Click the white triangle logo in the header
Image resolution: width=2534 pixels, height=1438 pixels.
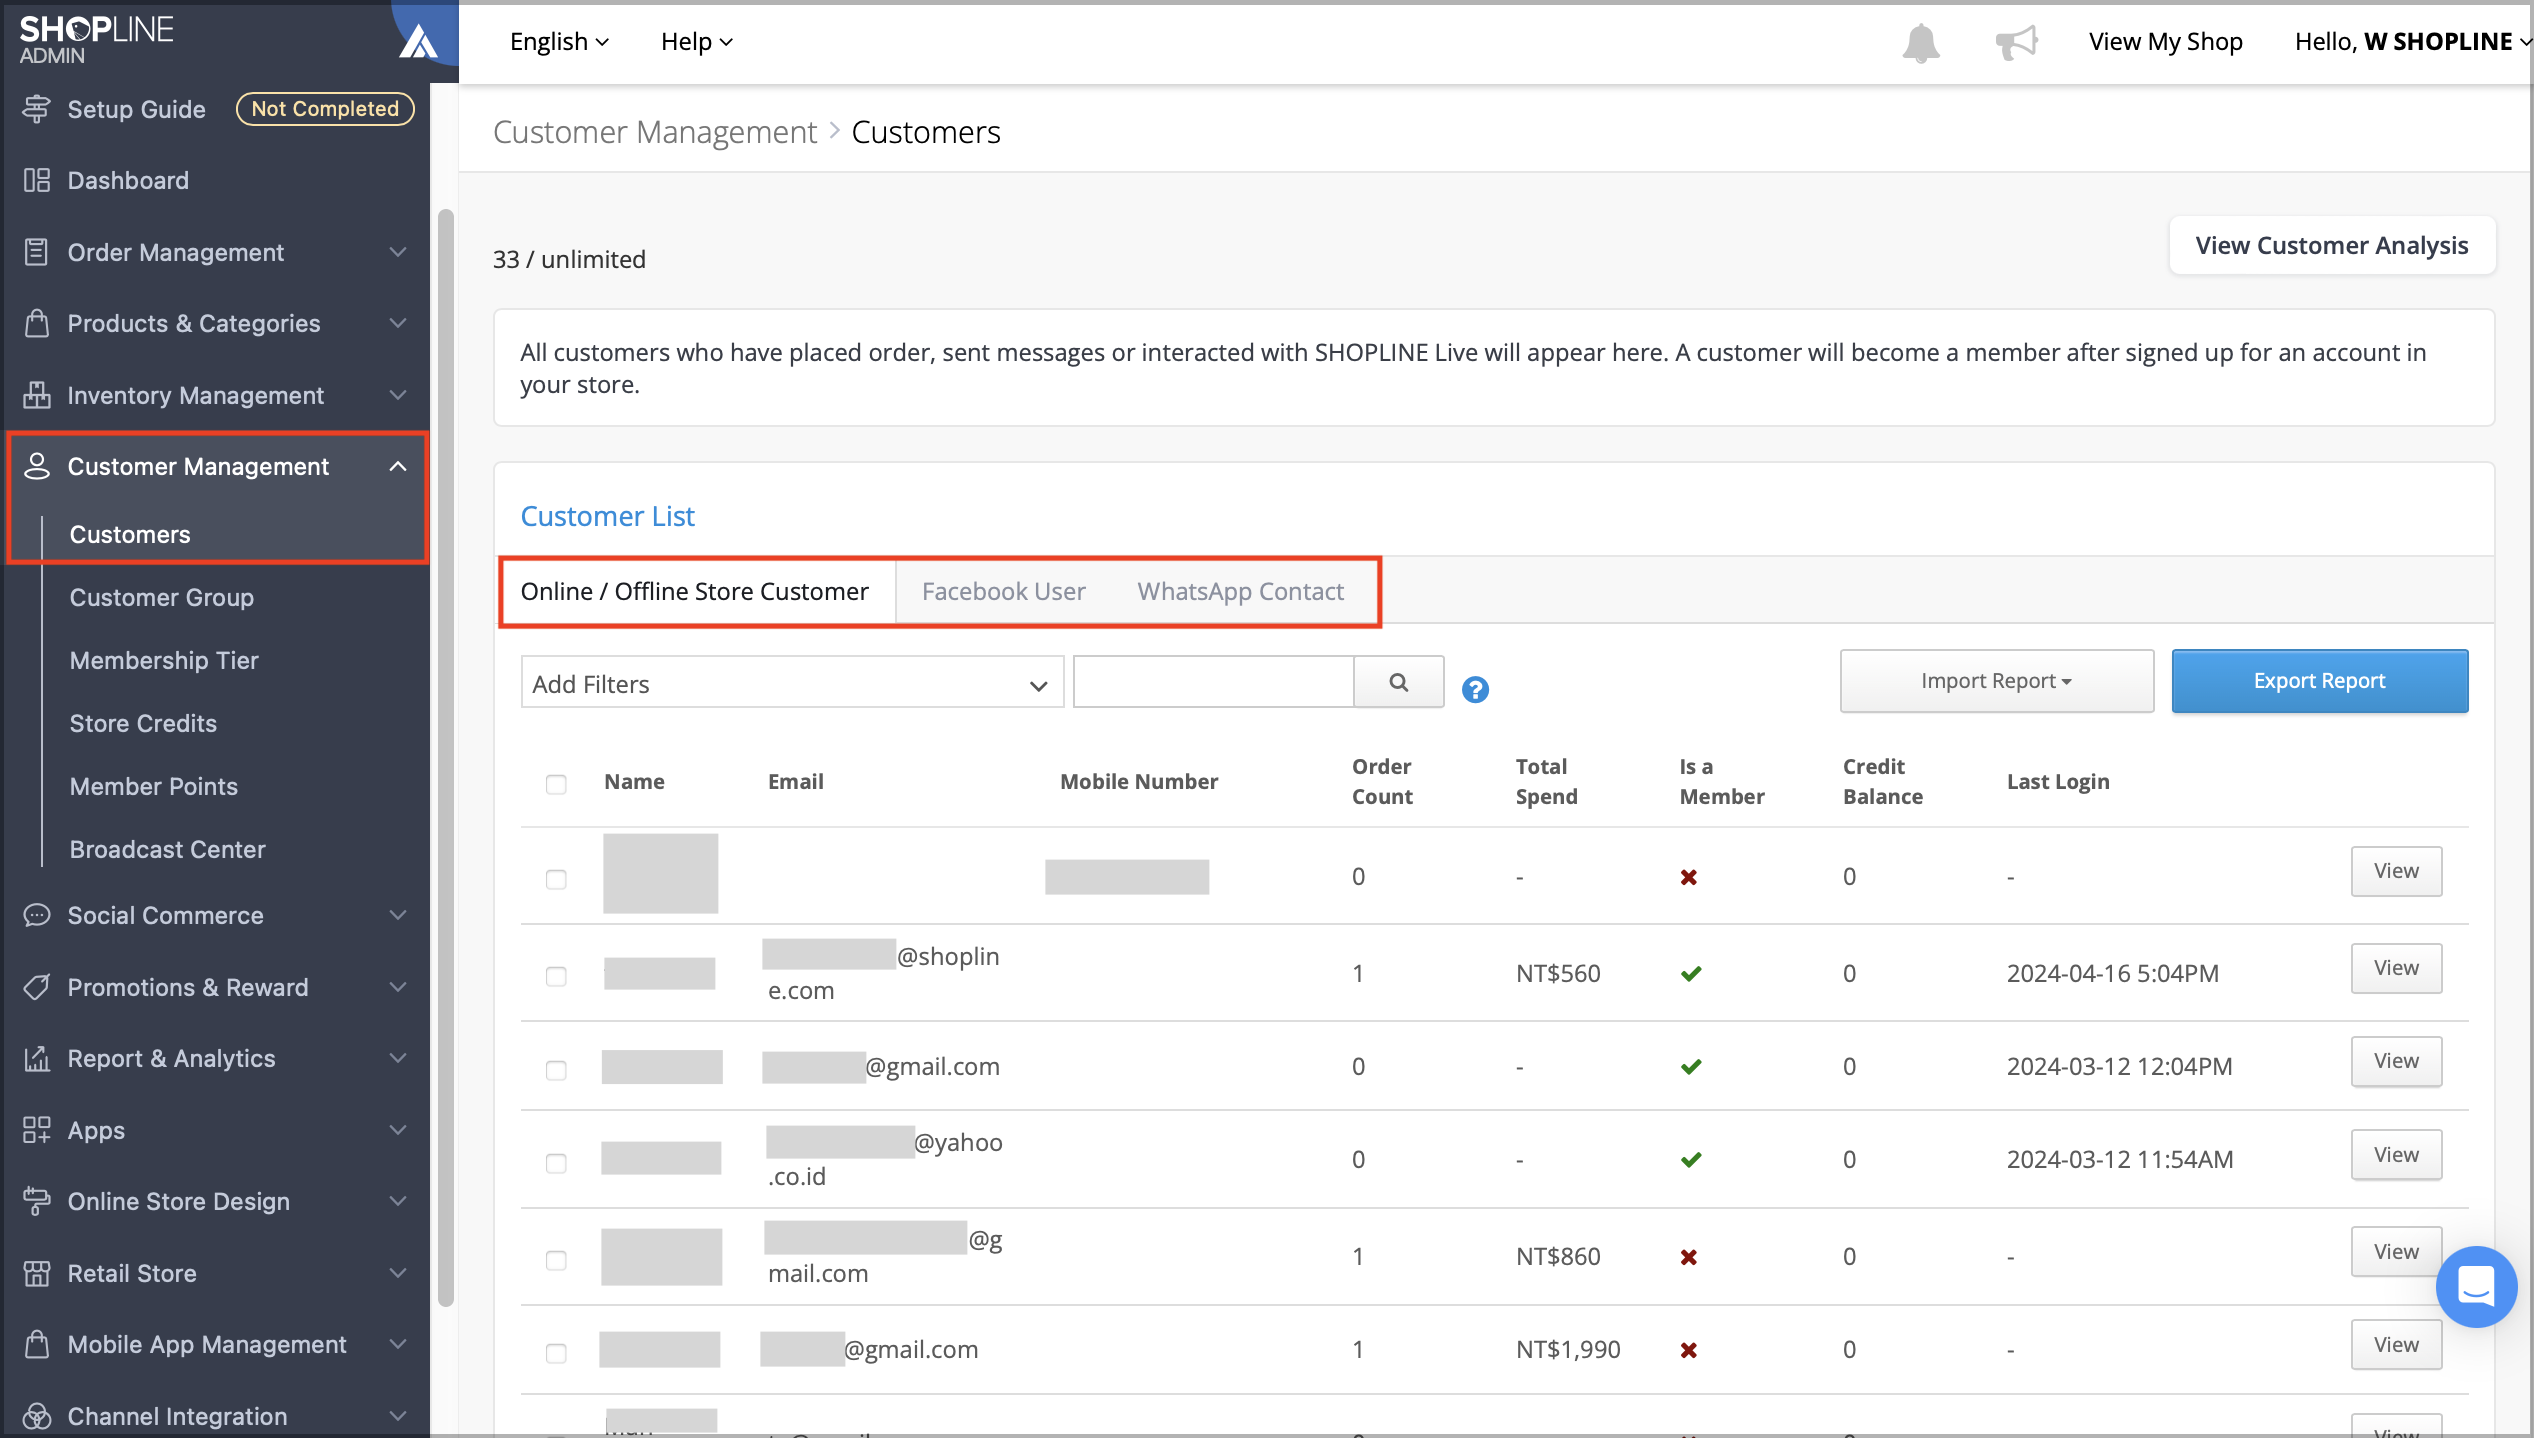click(x=418, y=42)
